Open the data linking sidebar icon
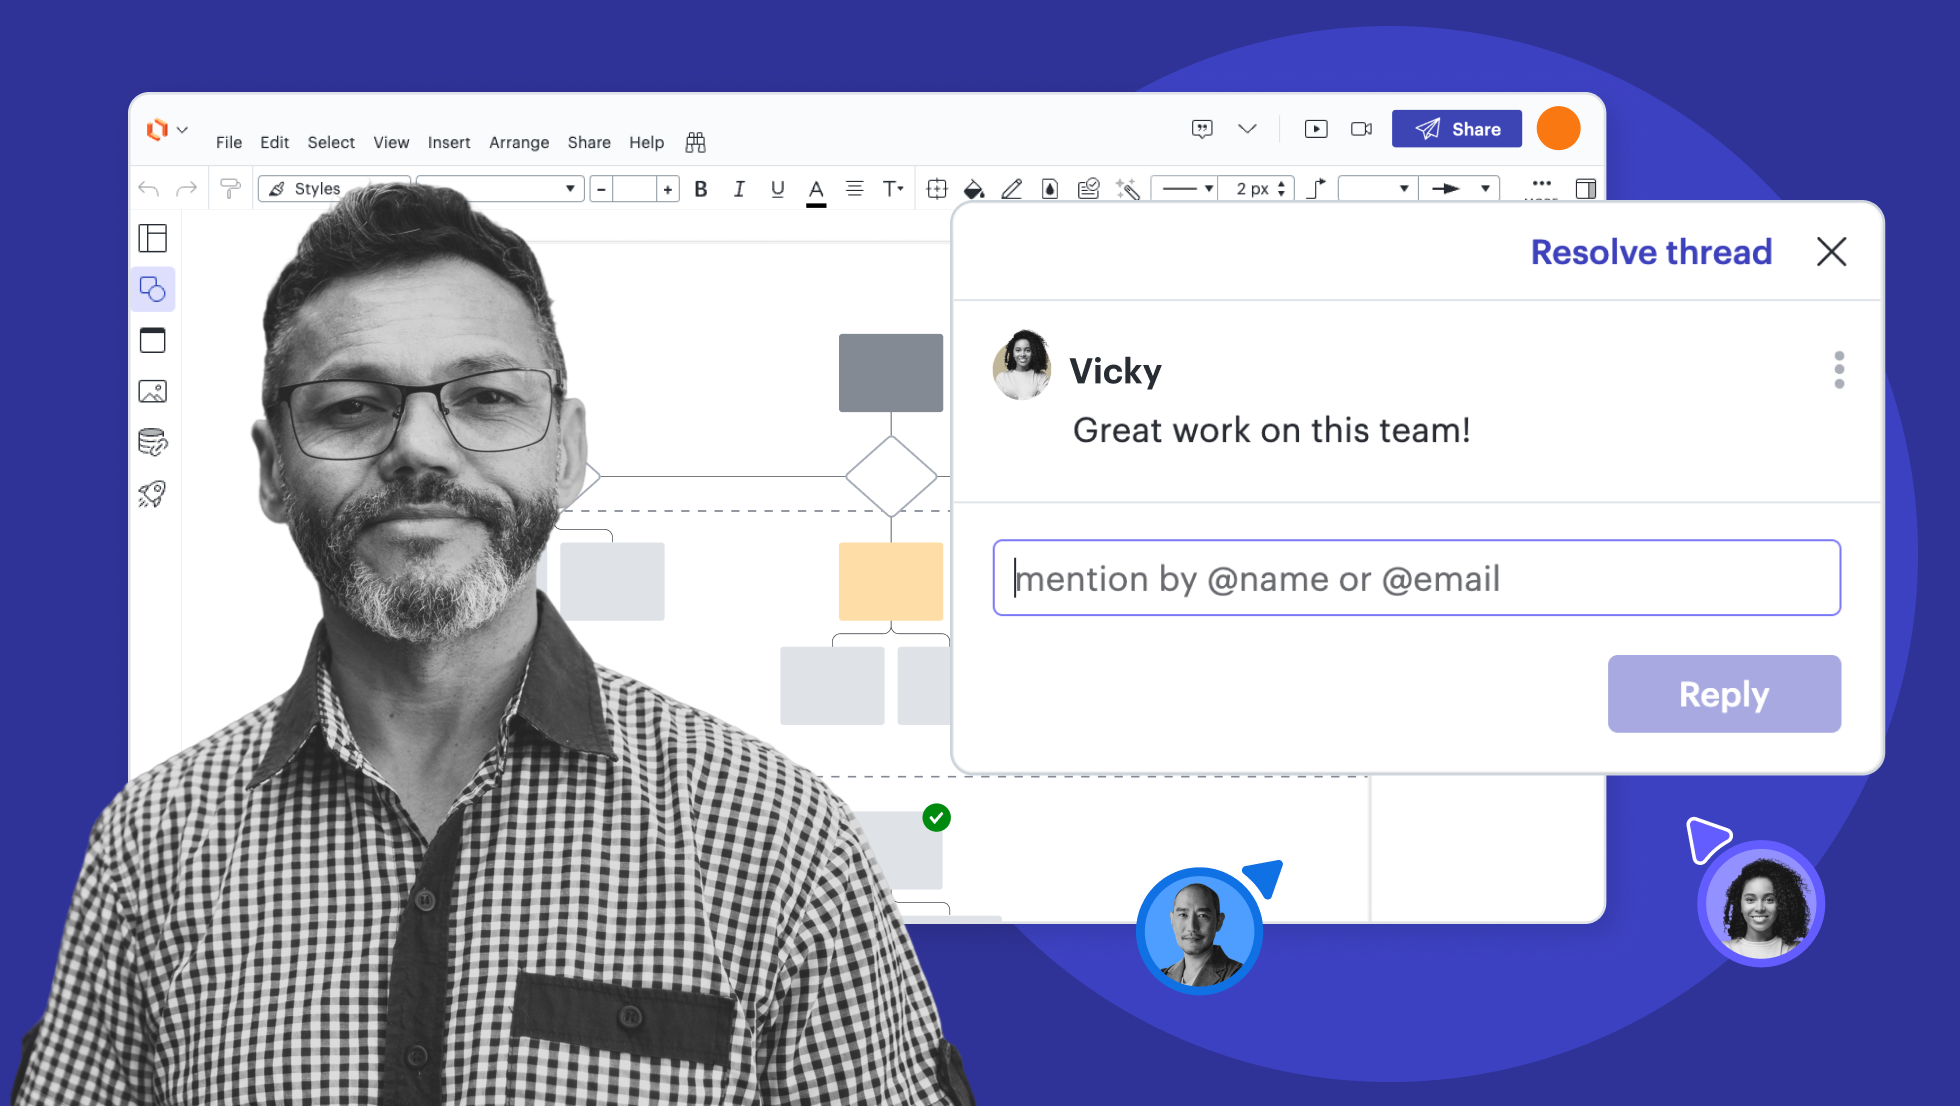Image resolution: width=1960 pixels, height=1106 pixels. [152, 442]
